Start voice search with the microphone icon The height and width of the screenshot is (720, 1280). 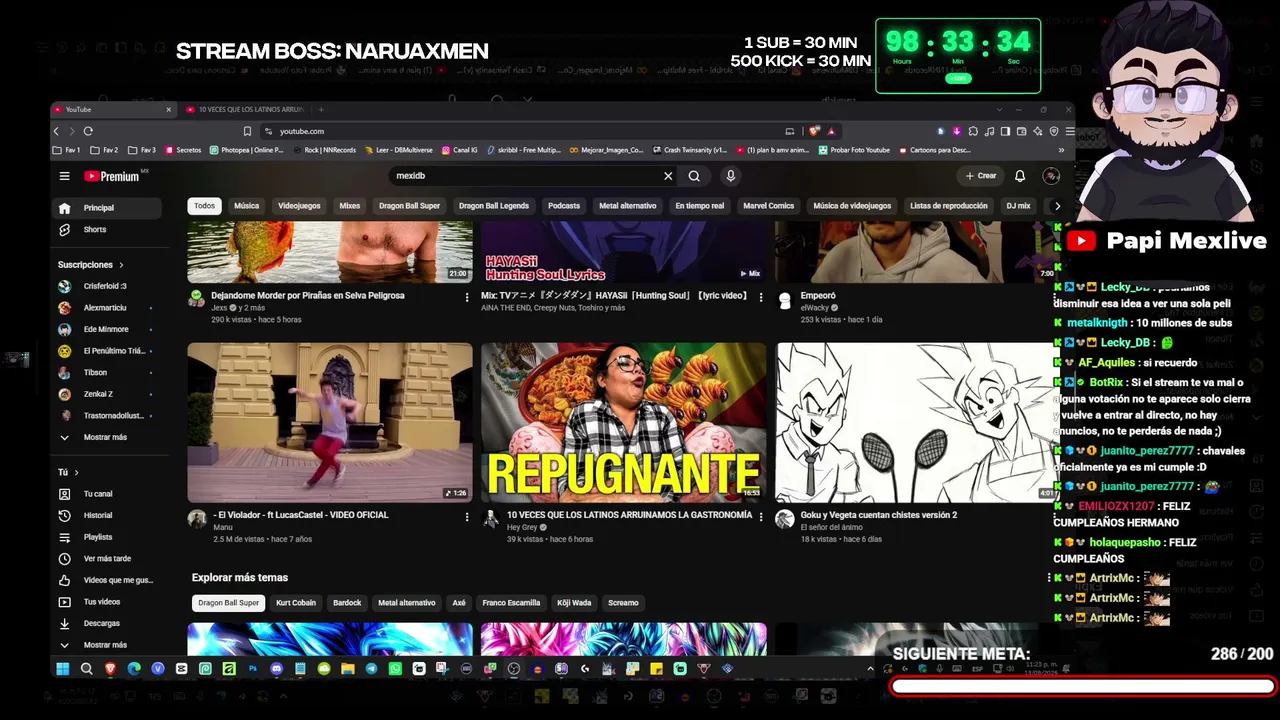731,176
